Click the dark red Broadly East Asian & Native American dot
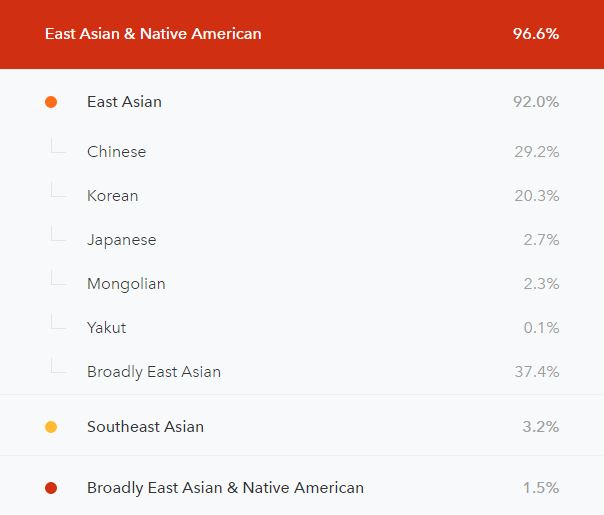 point(51,488)
